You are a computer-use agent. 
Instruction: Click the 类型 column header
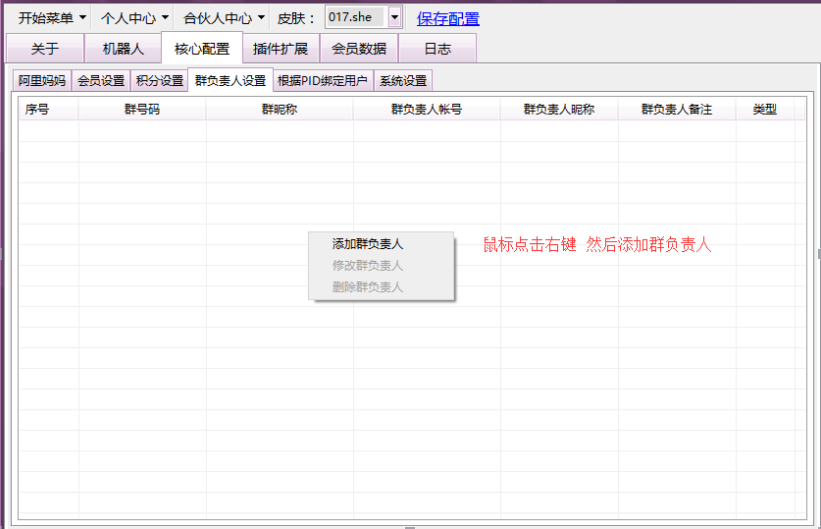[764, 110]
